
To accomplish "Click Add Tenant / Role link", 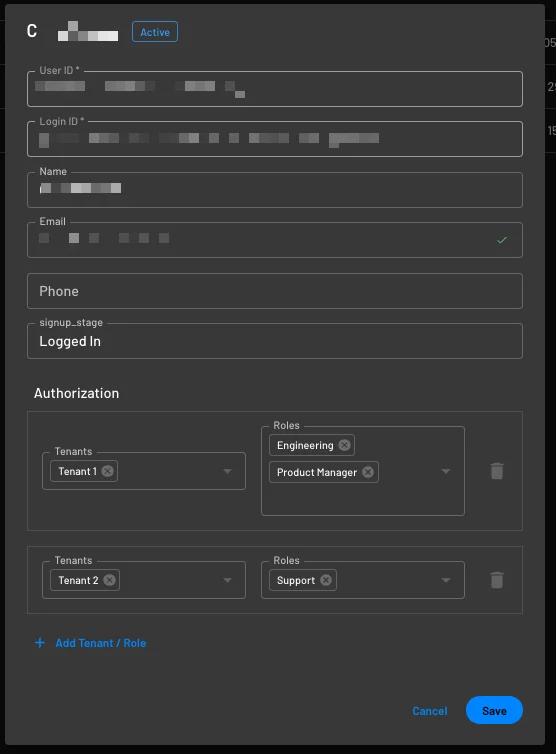I will (101, 643).
